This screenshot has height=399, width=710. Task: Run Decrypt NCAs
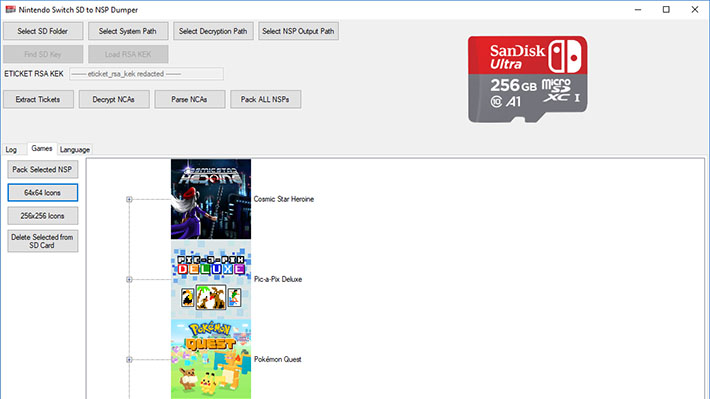[114, 99]
